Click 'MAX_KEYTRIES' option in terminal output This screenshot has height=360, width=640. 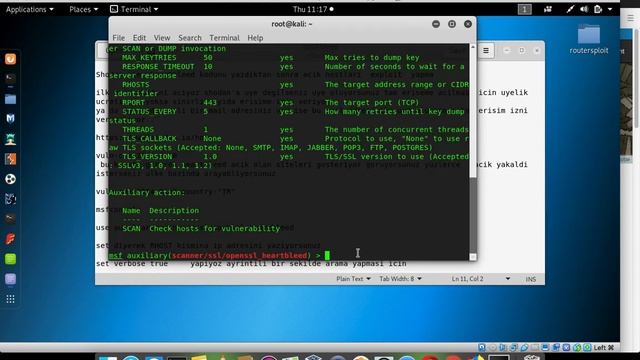(149, 58)
